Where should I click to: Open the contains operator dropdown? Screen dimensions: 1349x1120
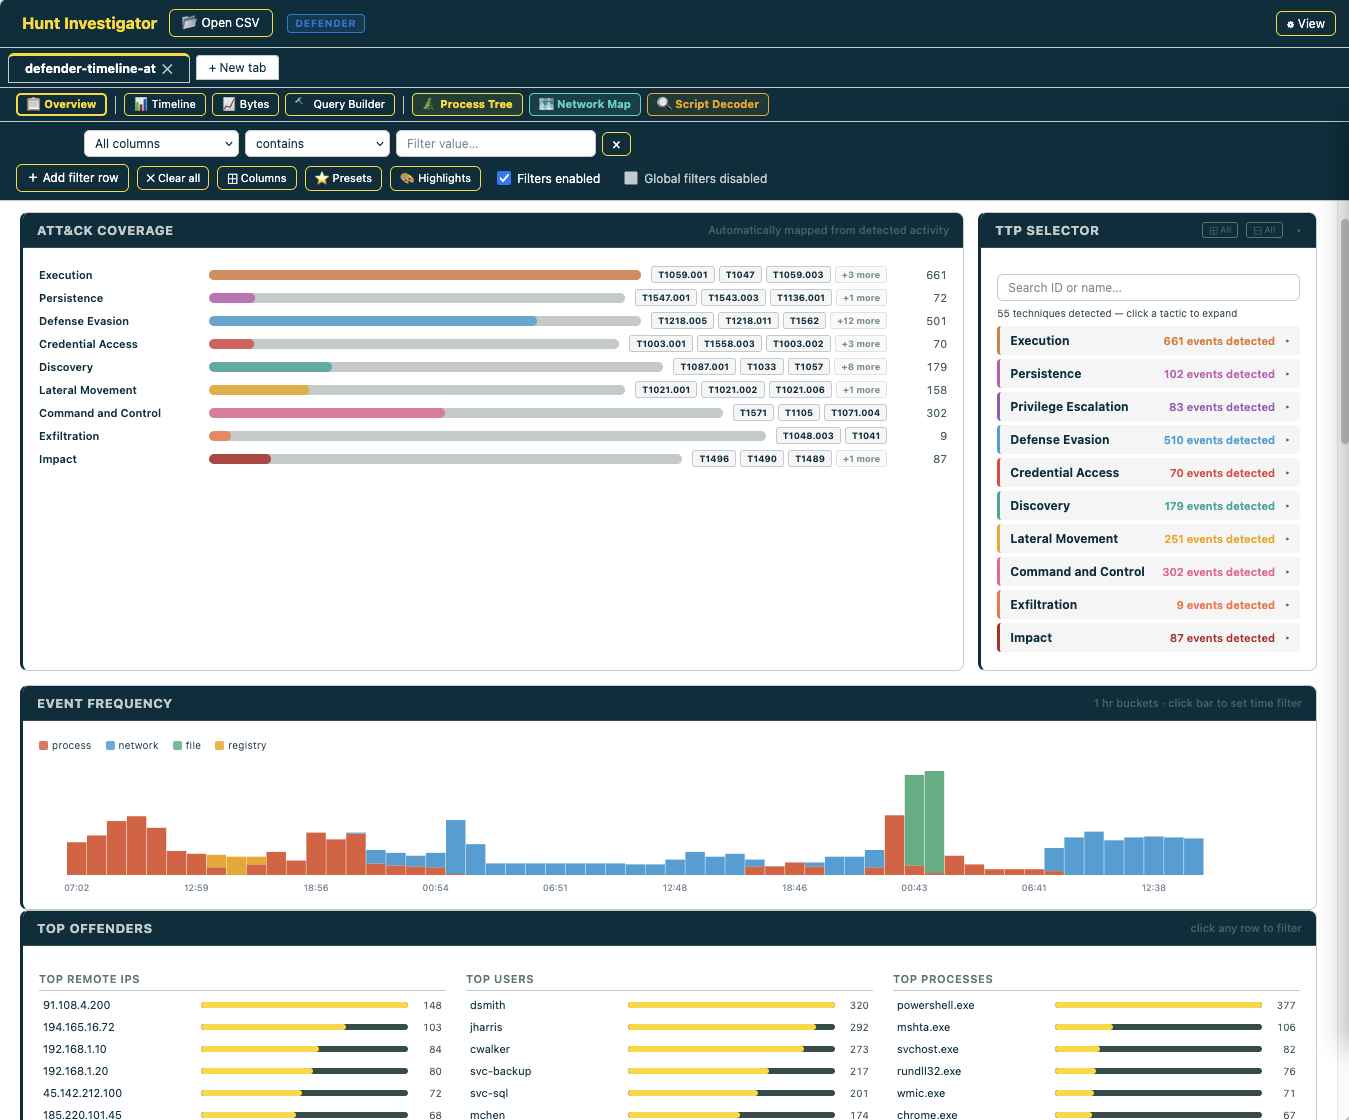317,144
